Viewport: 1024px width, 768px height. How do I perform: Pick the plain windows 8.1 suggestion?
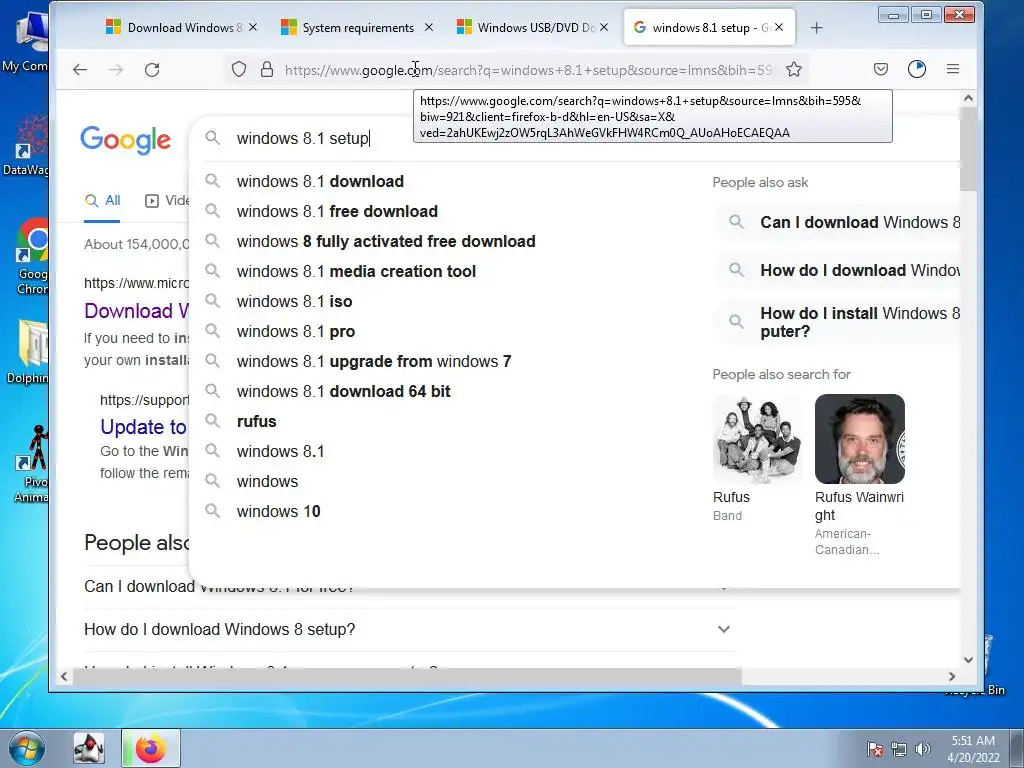coord(280,451)
